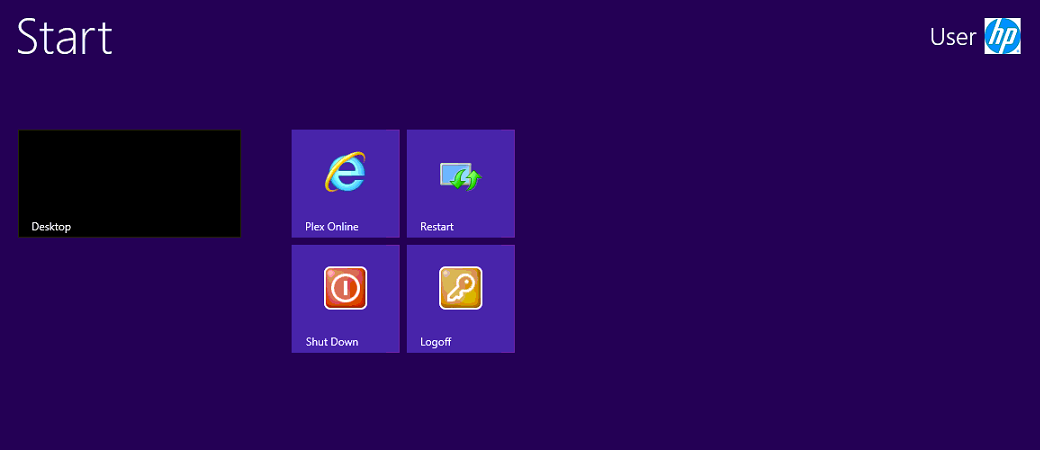Click the Restart monitor icon with green arrows
This screenshot has height=450, width=1040.
(460, 177)
